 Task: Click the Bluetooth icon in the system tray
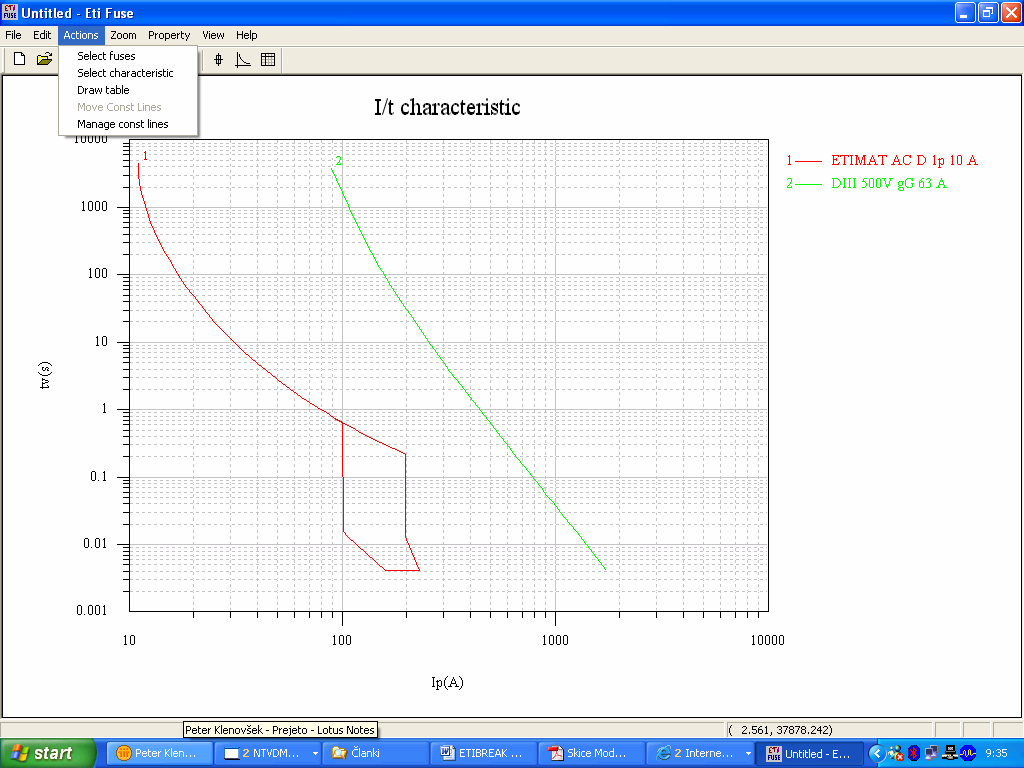[x=913, y=753]
